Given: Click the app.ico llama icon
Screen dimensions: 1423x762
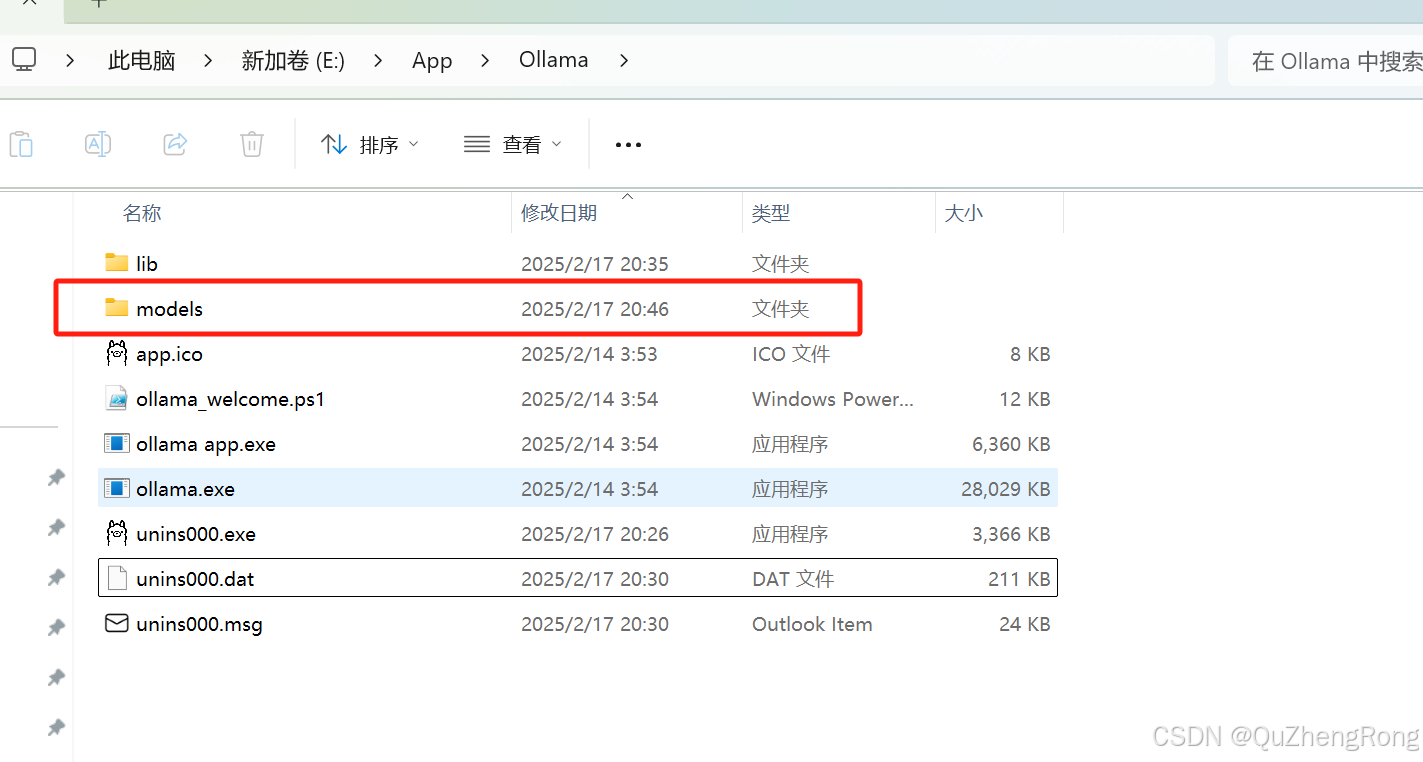Looking at the screenshot, I should pyautogui.click(x=117, y=353).
